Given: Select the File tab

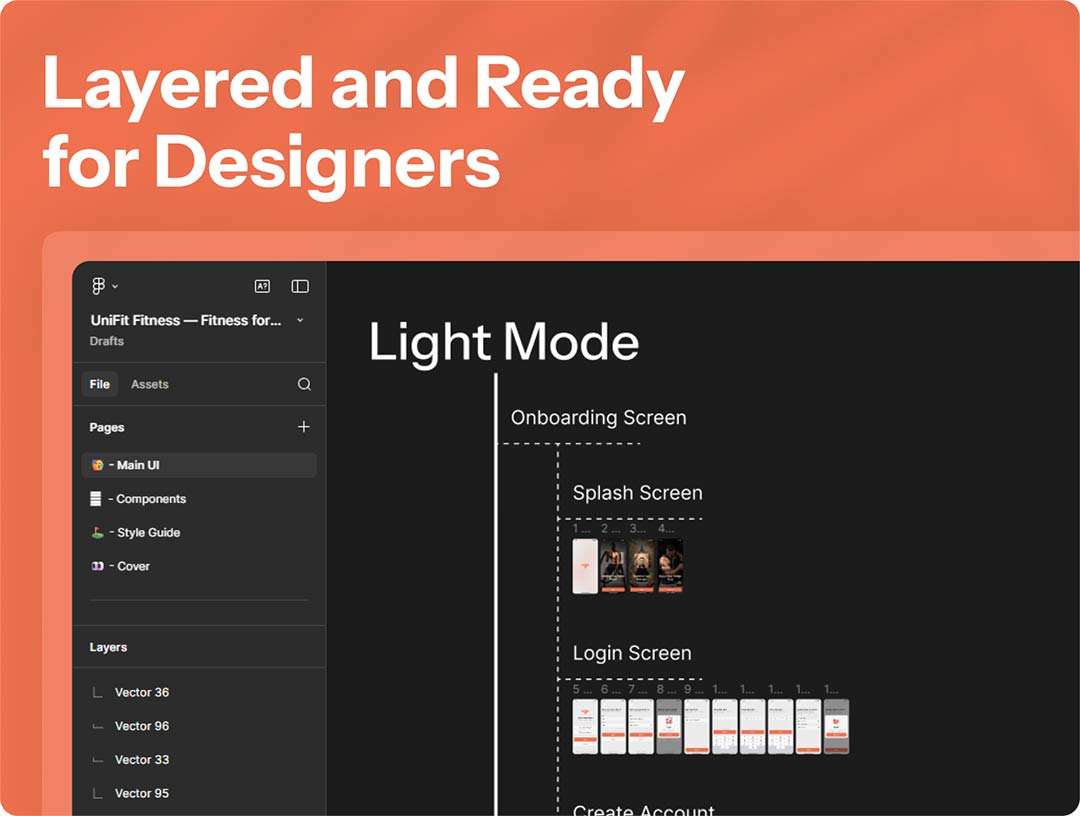Looking at the screenshot, I should 100,384.
